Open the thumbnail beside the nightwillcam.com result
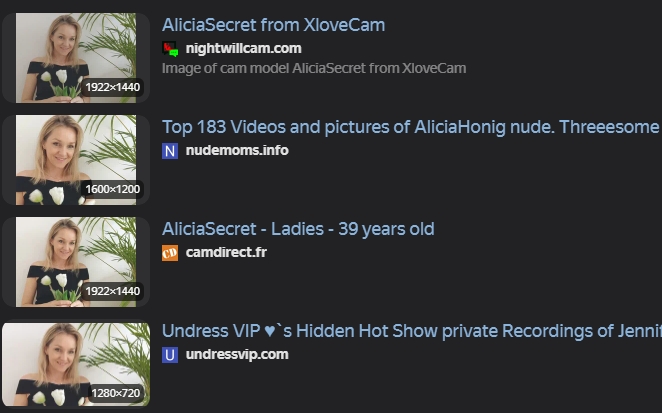 (x=76, y=58)
